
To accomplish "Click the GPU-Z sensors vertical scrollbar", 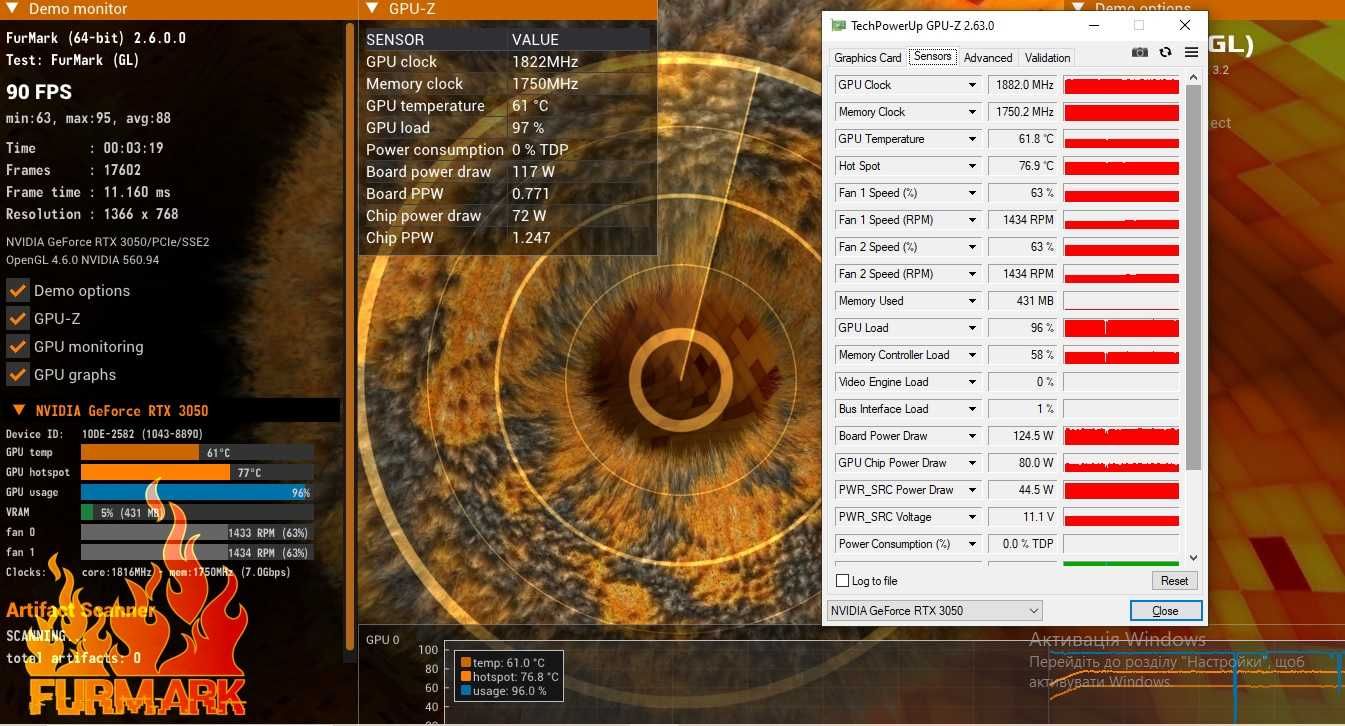I will 1193,278.
